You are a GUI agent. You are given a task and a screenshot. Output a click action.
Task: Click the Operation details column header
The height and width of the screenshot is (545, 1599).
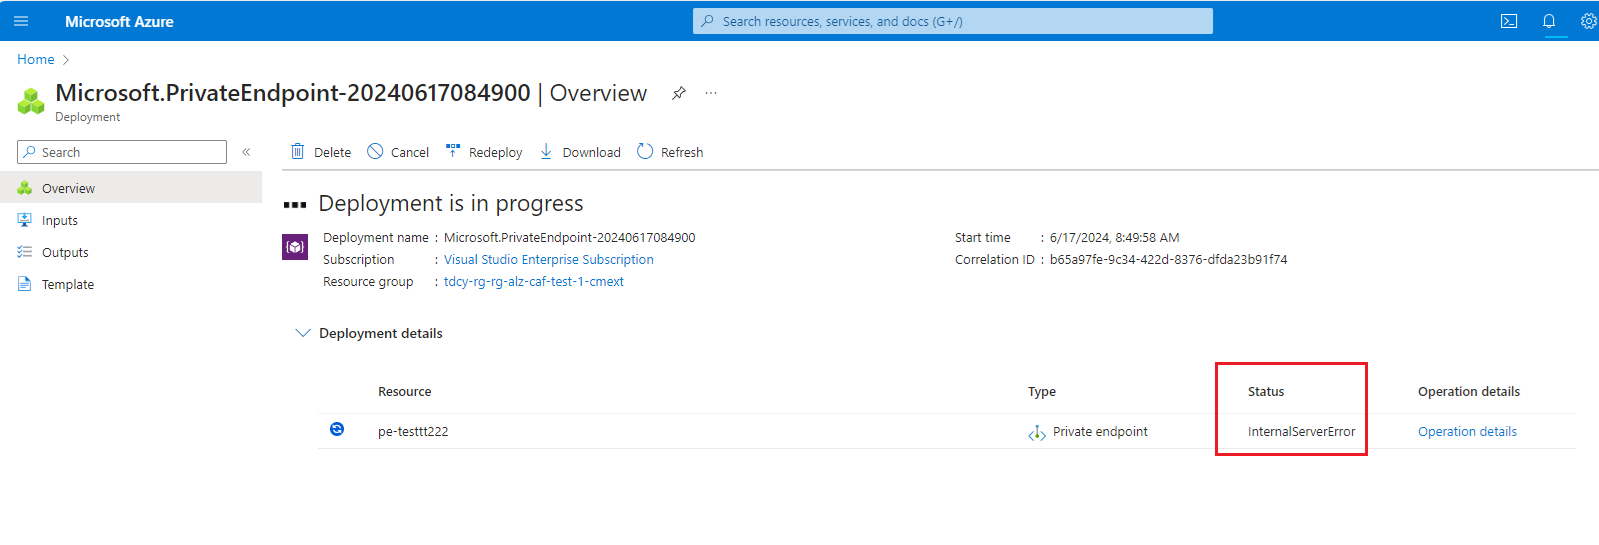1469,391
